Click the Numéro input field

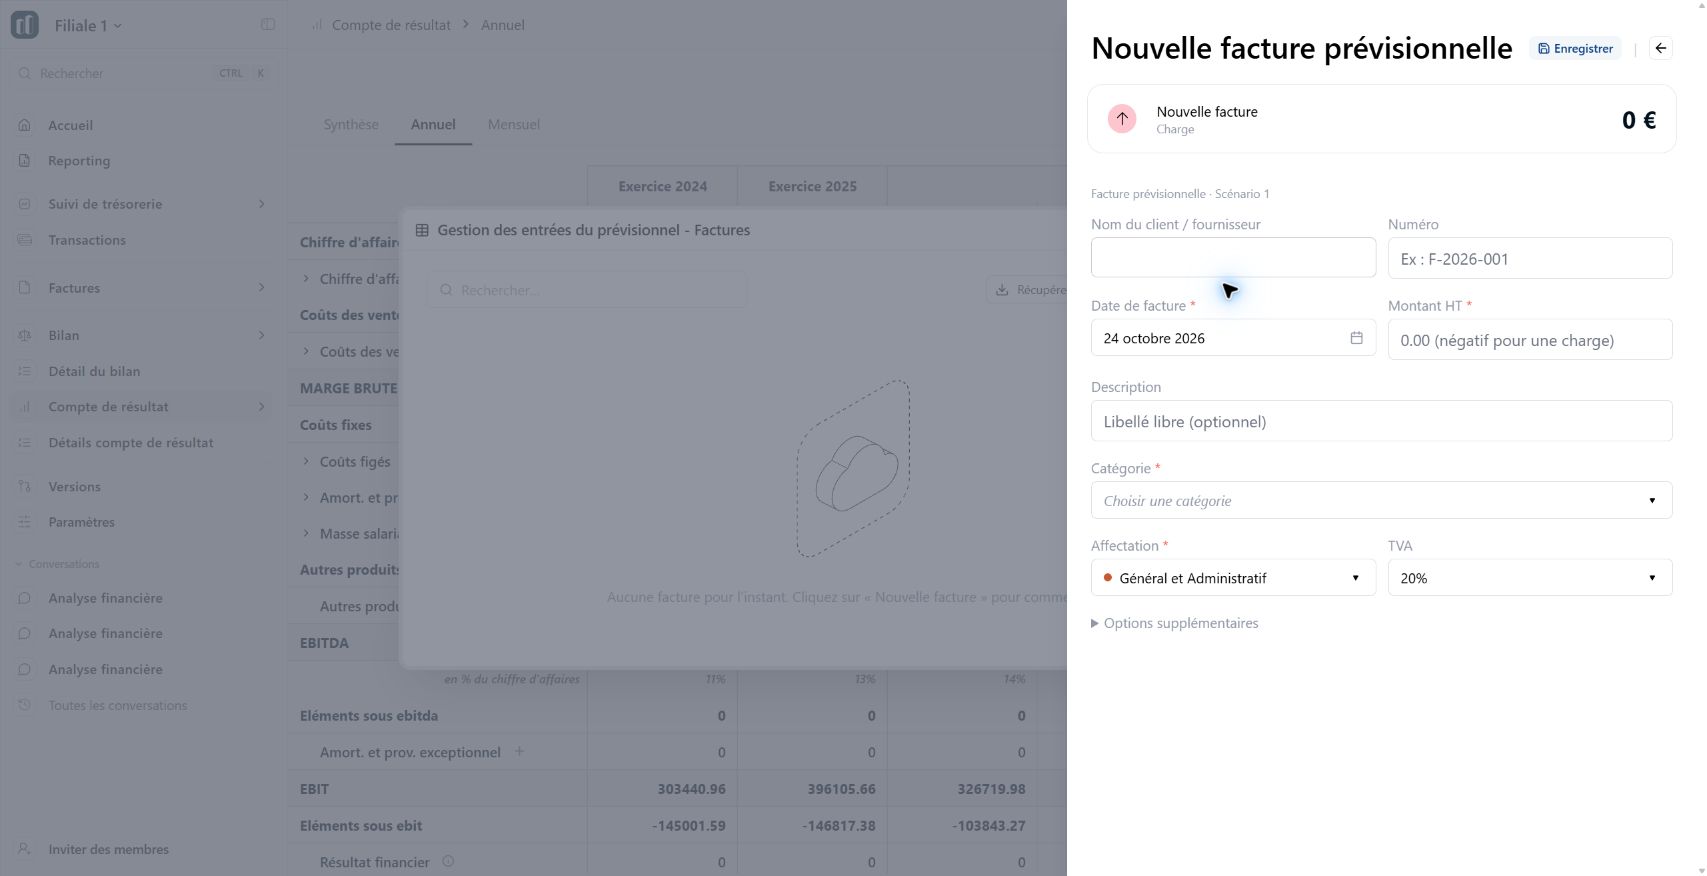tap(1529, 258)
